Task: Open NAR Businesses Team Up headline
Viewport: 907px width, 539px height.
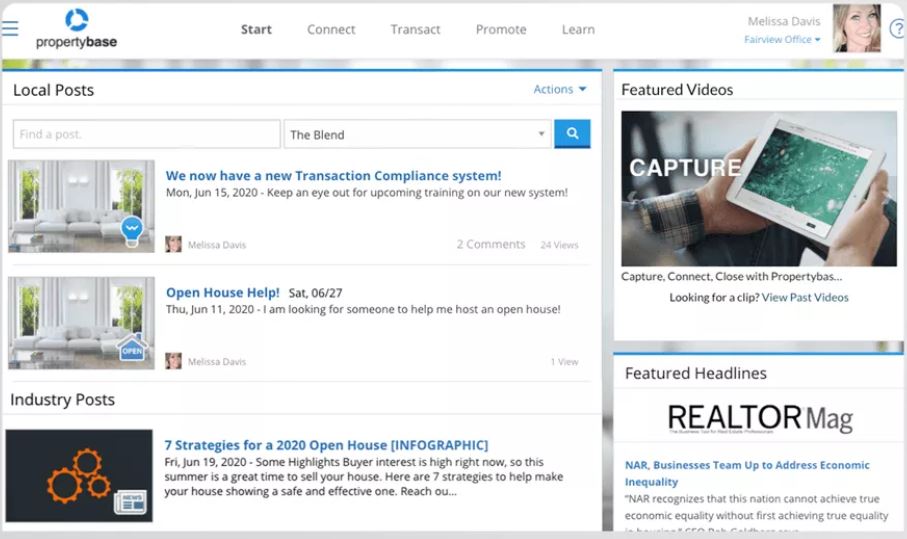Action: pyautogui.click(x=747, y=473)
